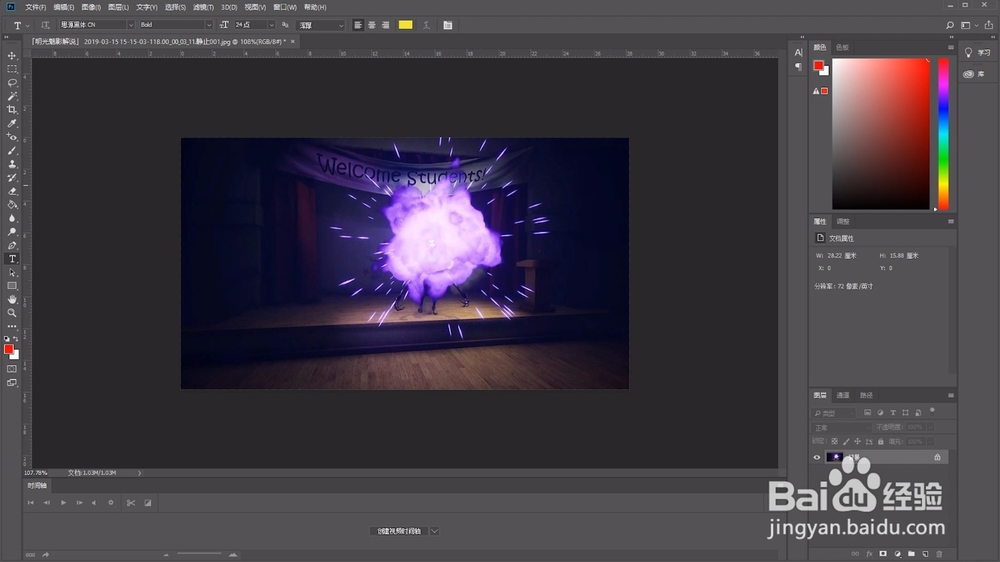Create new group folder icon

point(911,554)
